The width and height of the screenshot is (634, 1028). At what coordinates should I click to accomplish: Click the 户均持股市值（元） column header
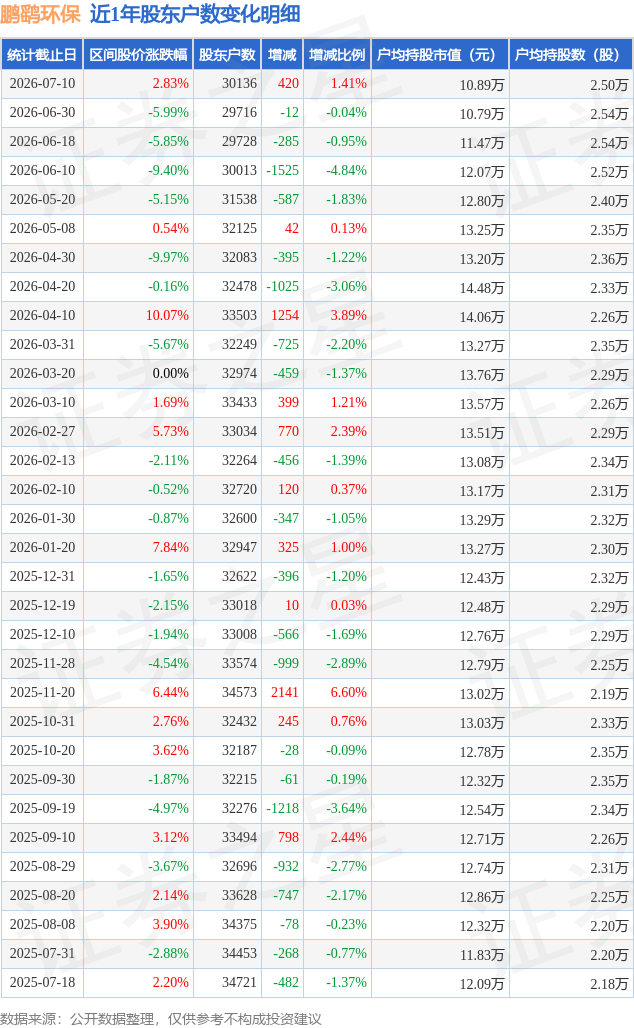[x=440, y=55]
